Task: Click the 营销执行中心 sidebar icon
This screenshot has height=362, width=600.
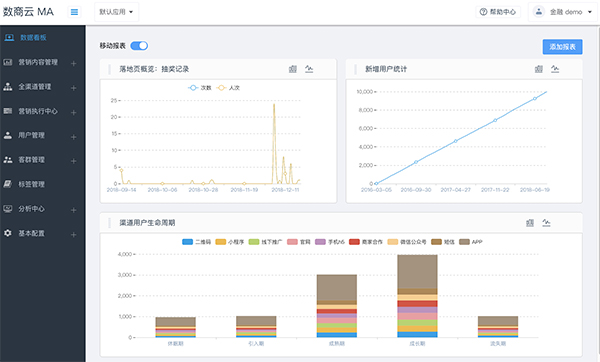Action: [8, 111]
